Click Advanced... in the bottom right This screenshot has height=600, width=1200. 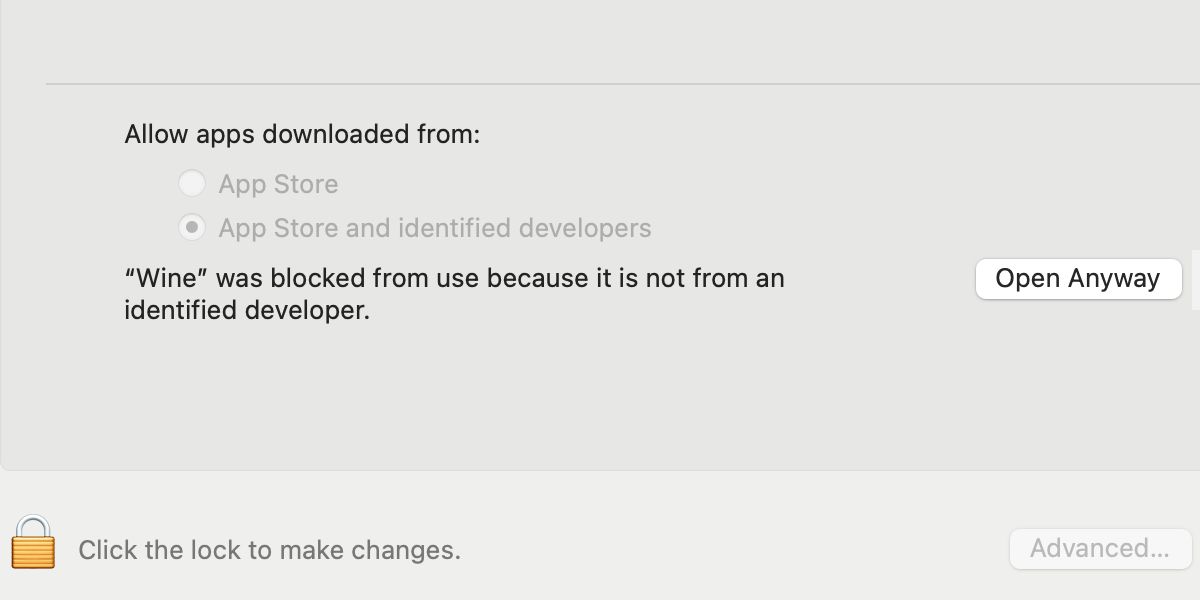pyautogui.click(x=1100, y=548)
